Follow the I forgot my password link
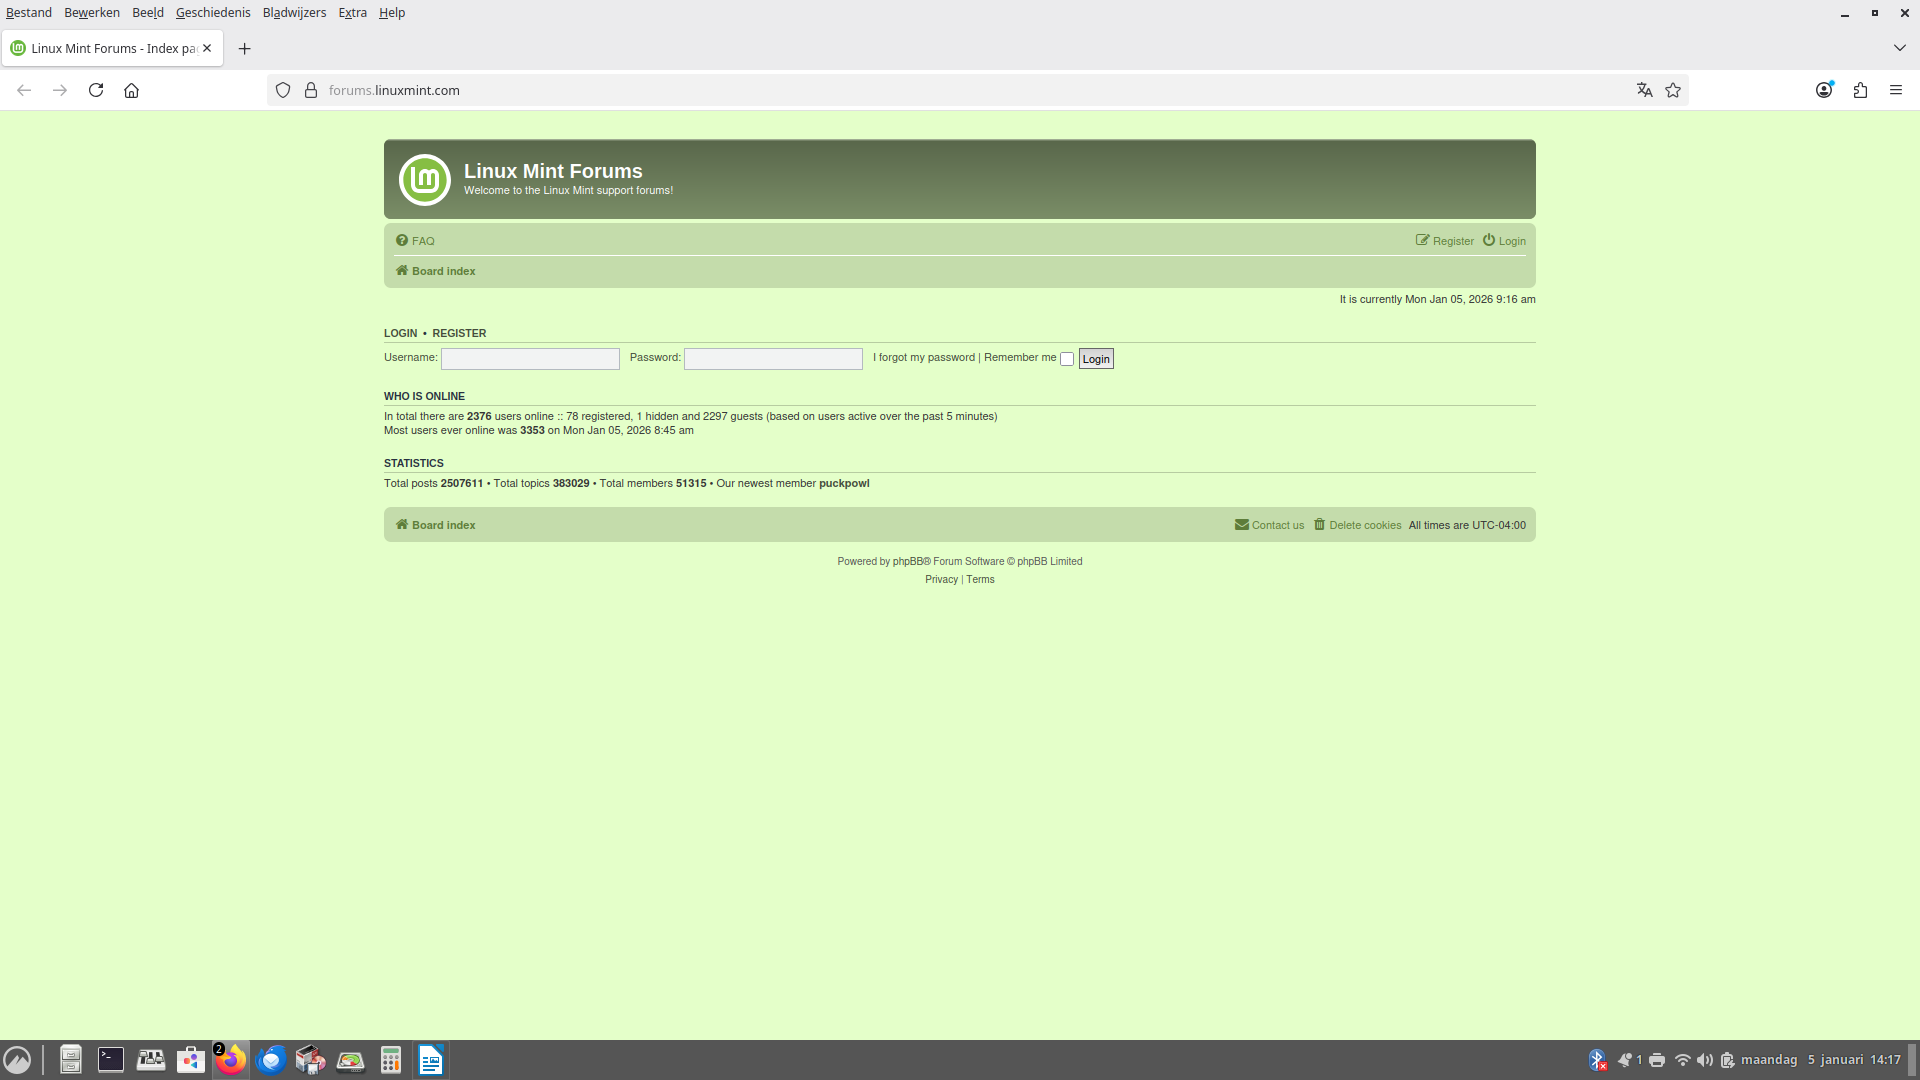Image resolution: width=1920 pixels, height=1080 pixels. [x=923, y=357]
